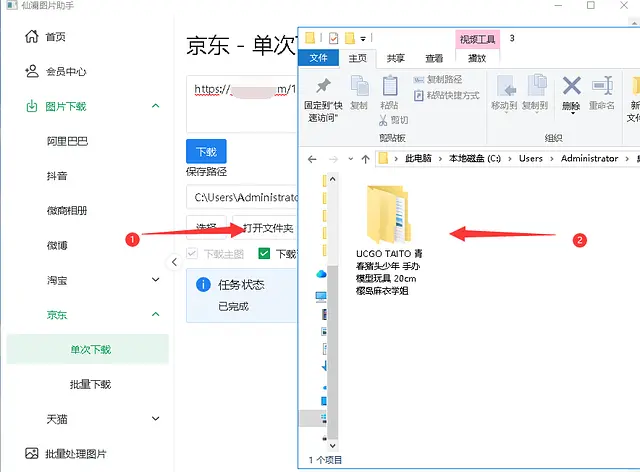Collapse the 京东 submenu
The image size is (640, 472).
click(x=156, y=314)
